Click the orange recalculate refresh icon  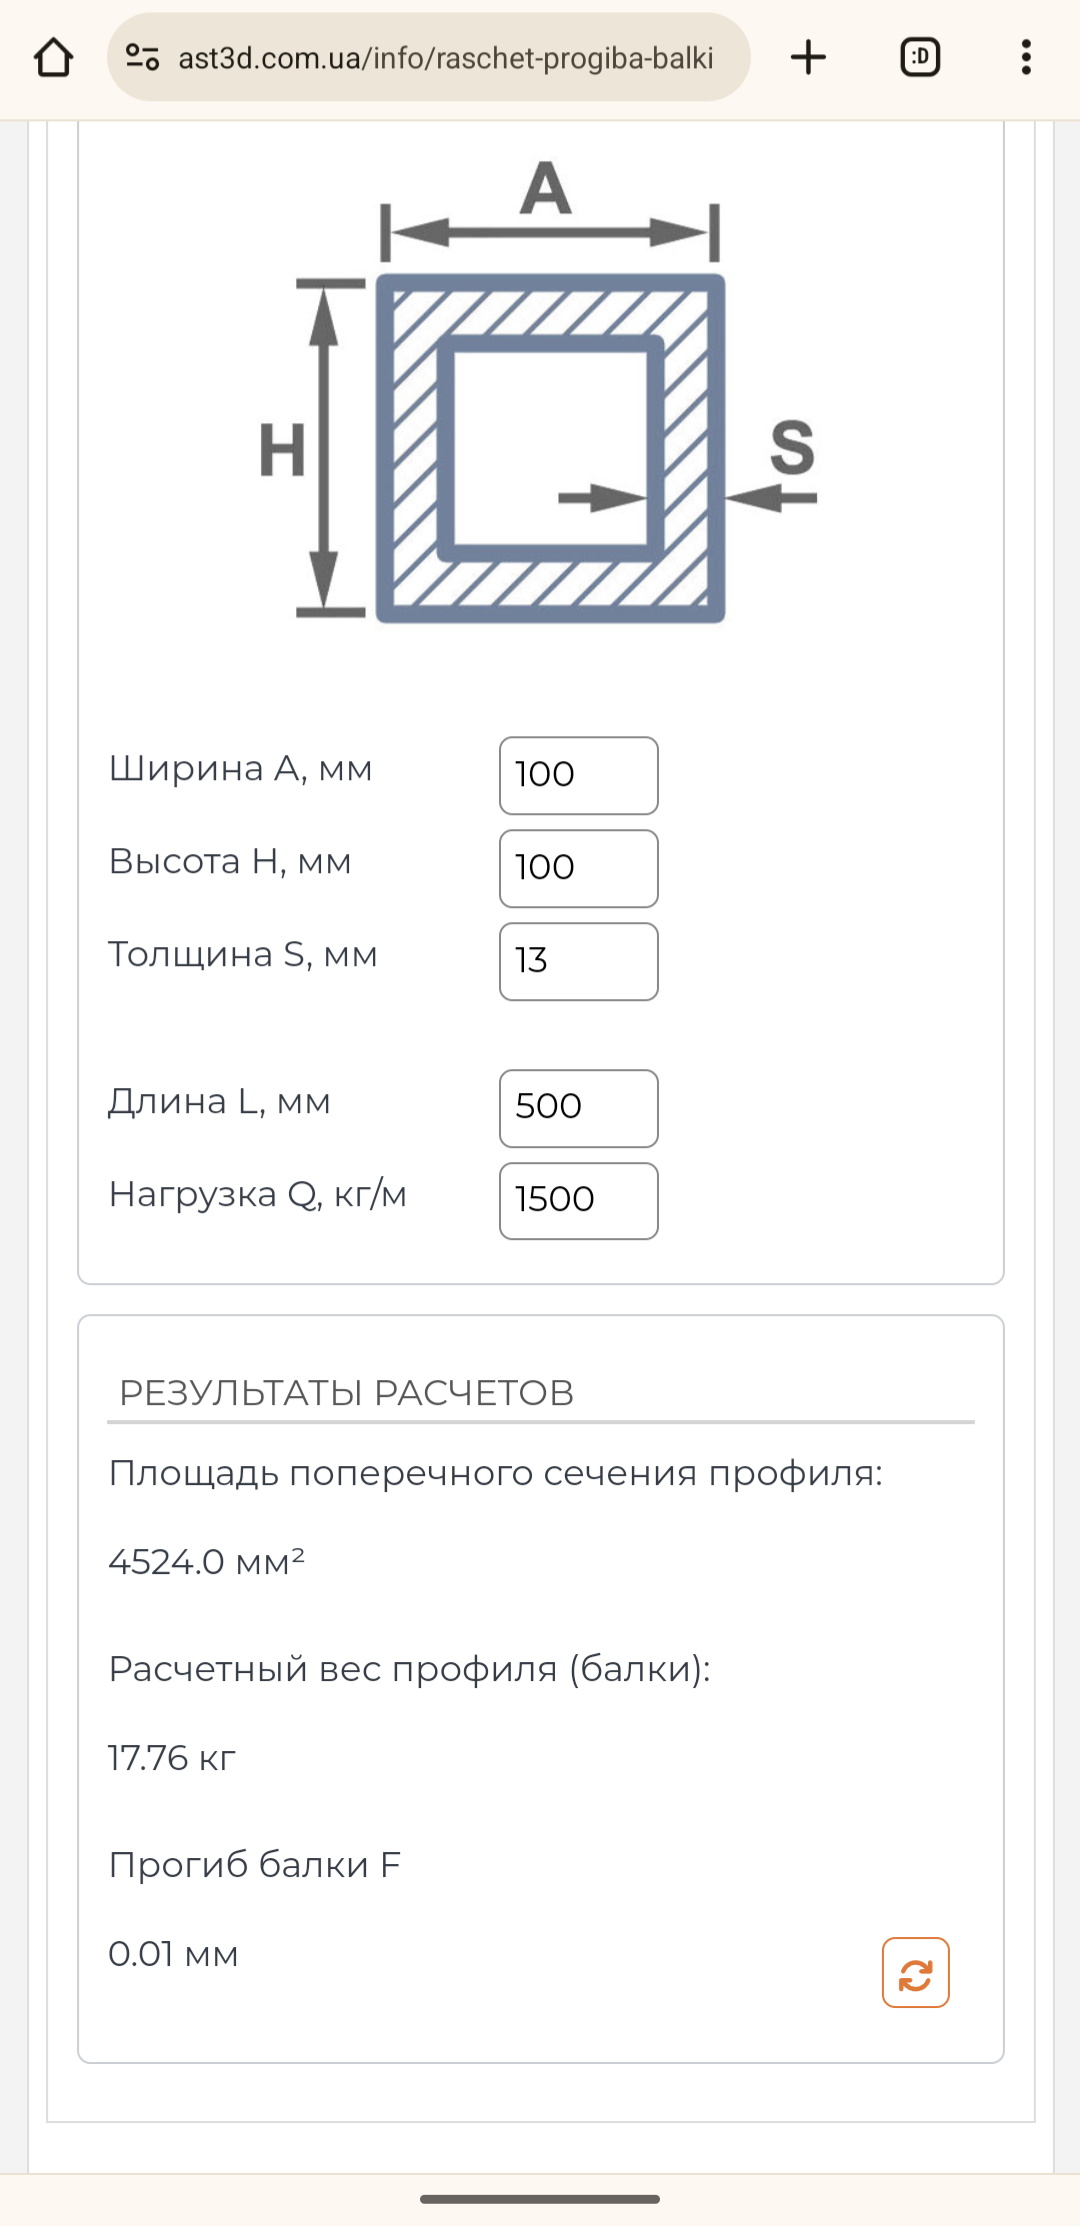[x=915, y=1973]
